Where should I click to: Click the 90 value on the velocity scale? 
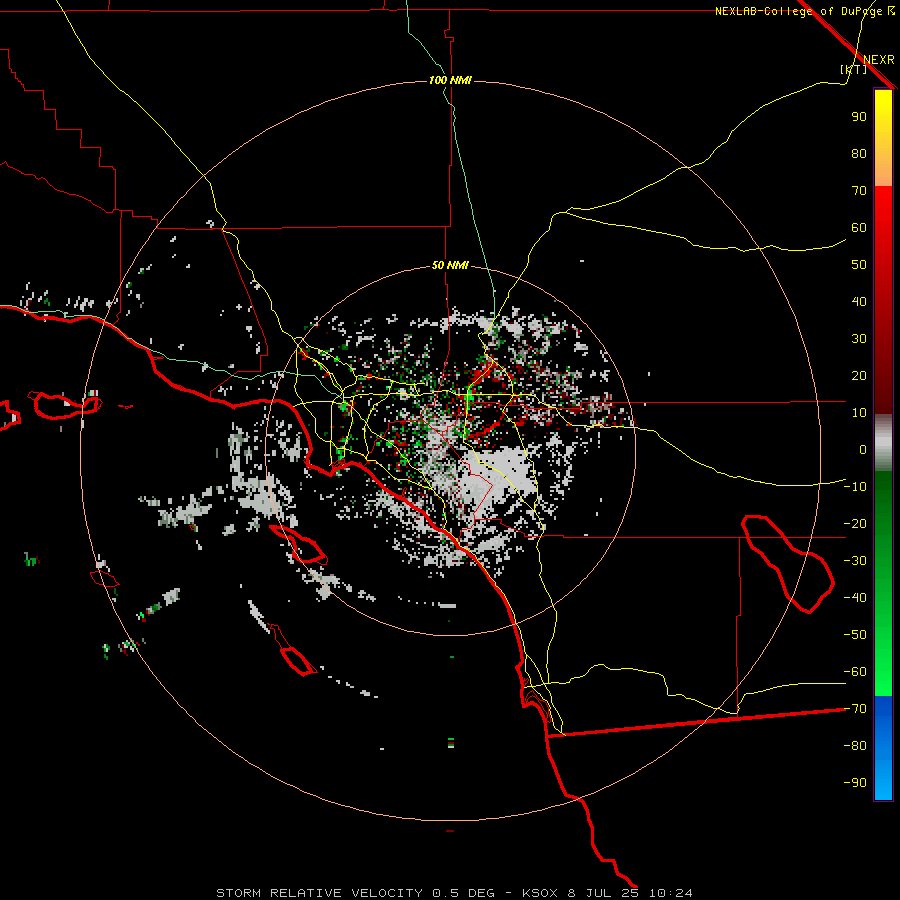tap(859, 117)
